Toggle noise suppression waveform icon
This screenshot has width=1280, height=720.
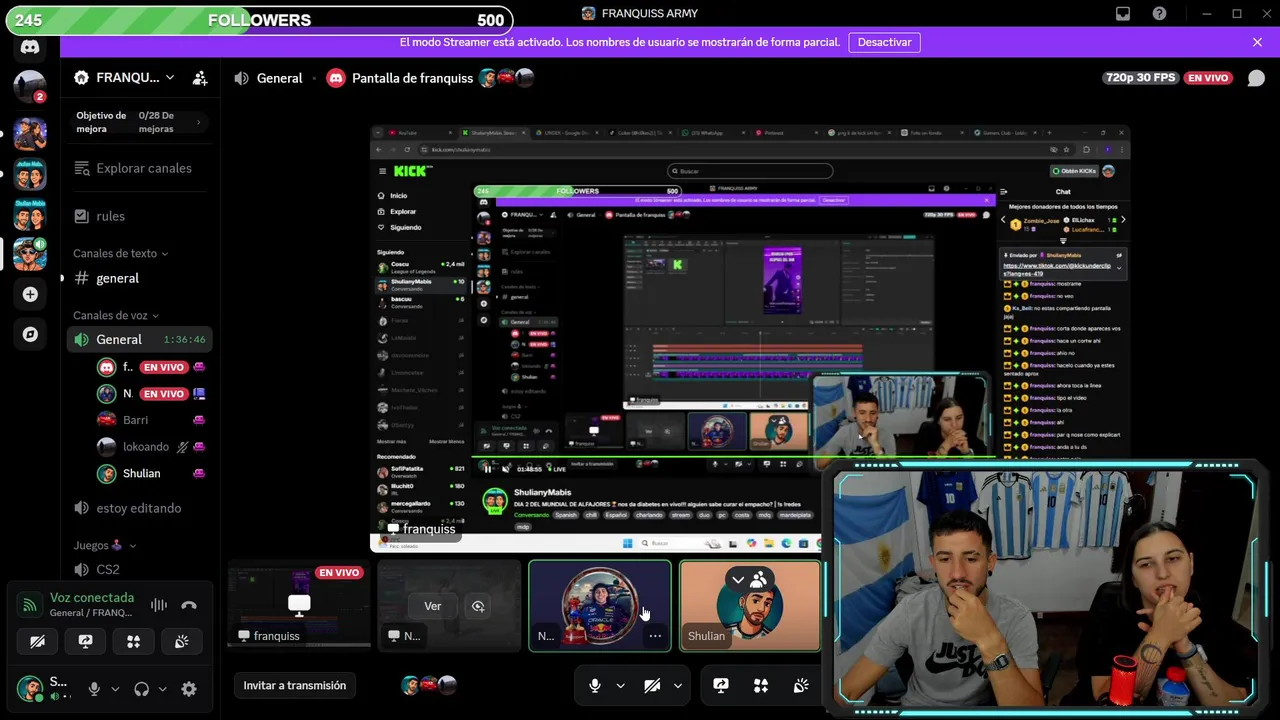158,605
